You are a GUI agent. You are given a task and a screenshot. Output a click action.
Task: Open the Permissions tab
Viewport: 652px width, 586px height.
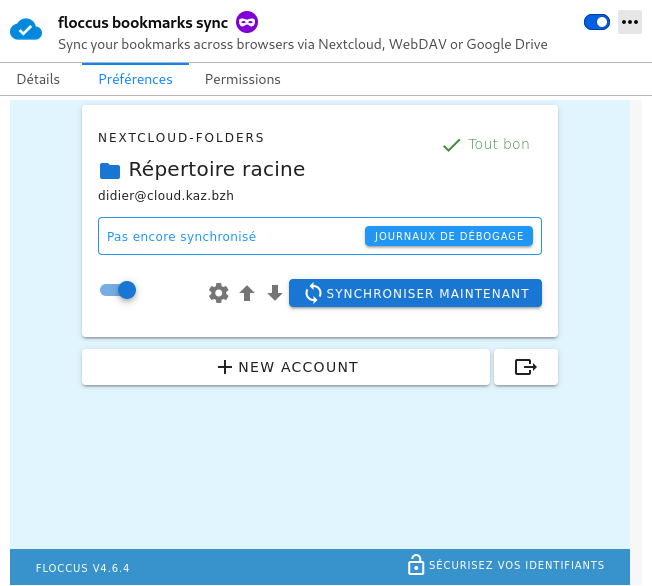pos(242,79)
